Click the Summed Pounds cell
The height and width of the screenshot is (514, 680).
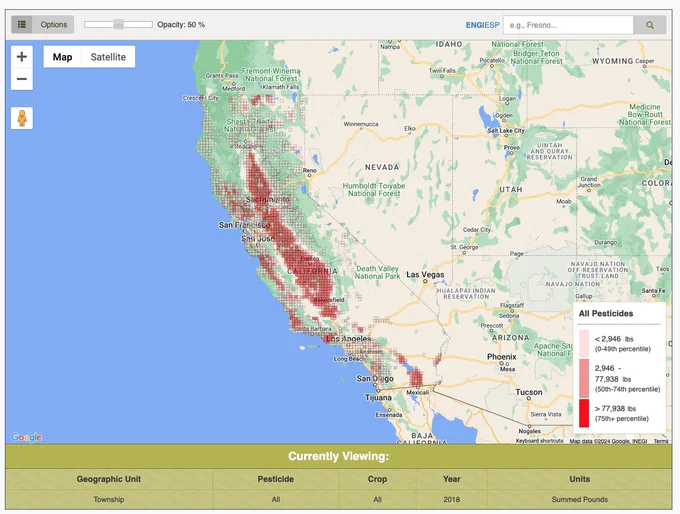click(x=579, y=499)
